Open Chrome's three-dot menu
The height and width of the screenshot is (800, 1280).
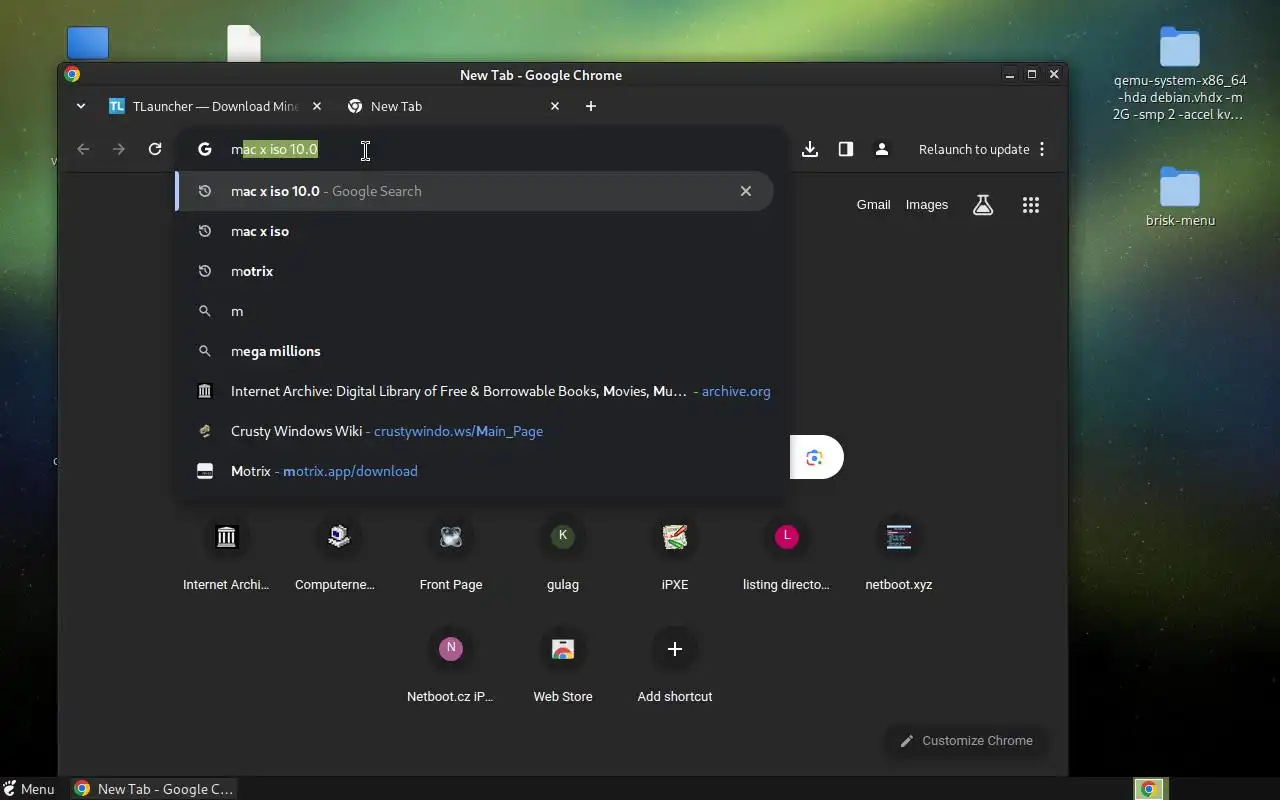coord(1042,149)
